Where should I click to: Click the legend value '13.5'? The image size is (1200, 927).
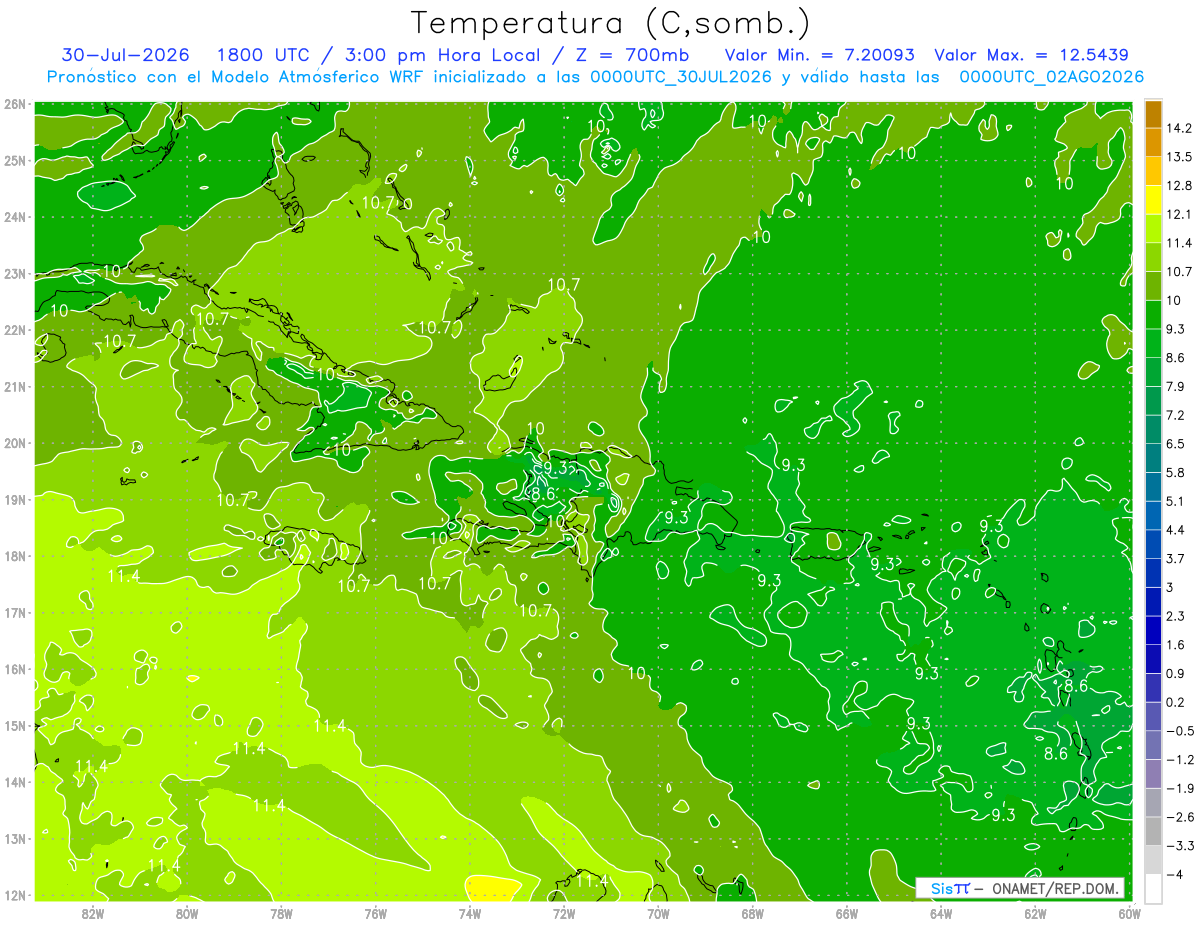(x=1178, y=156)
